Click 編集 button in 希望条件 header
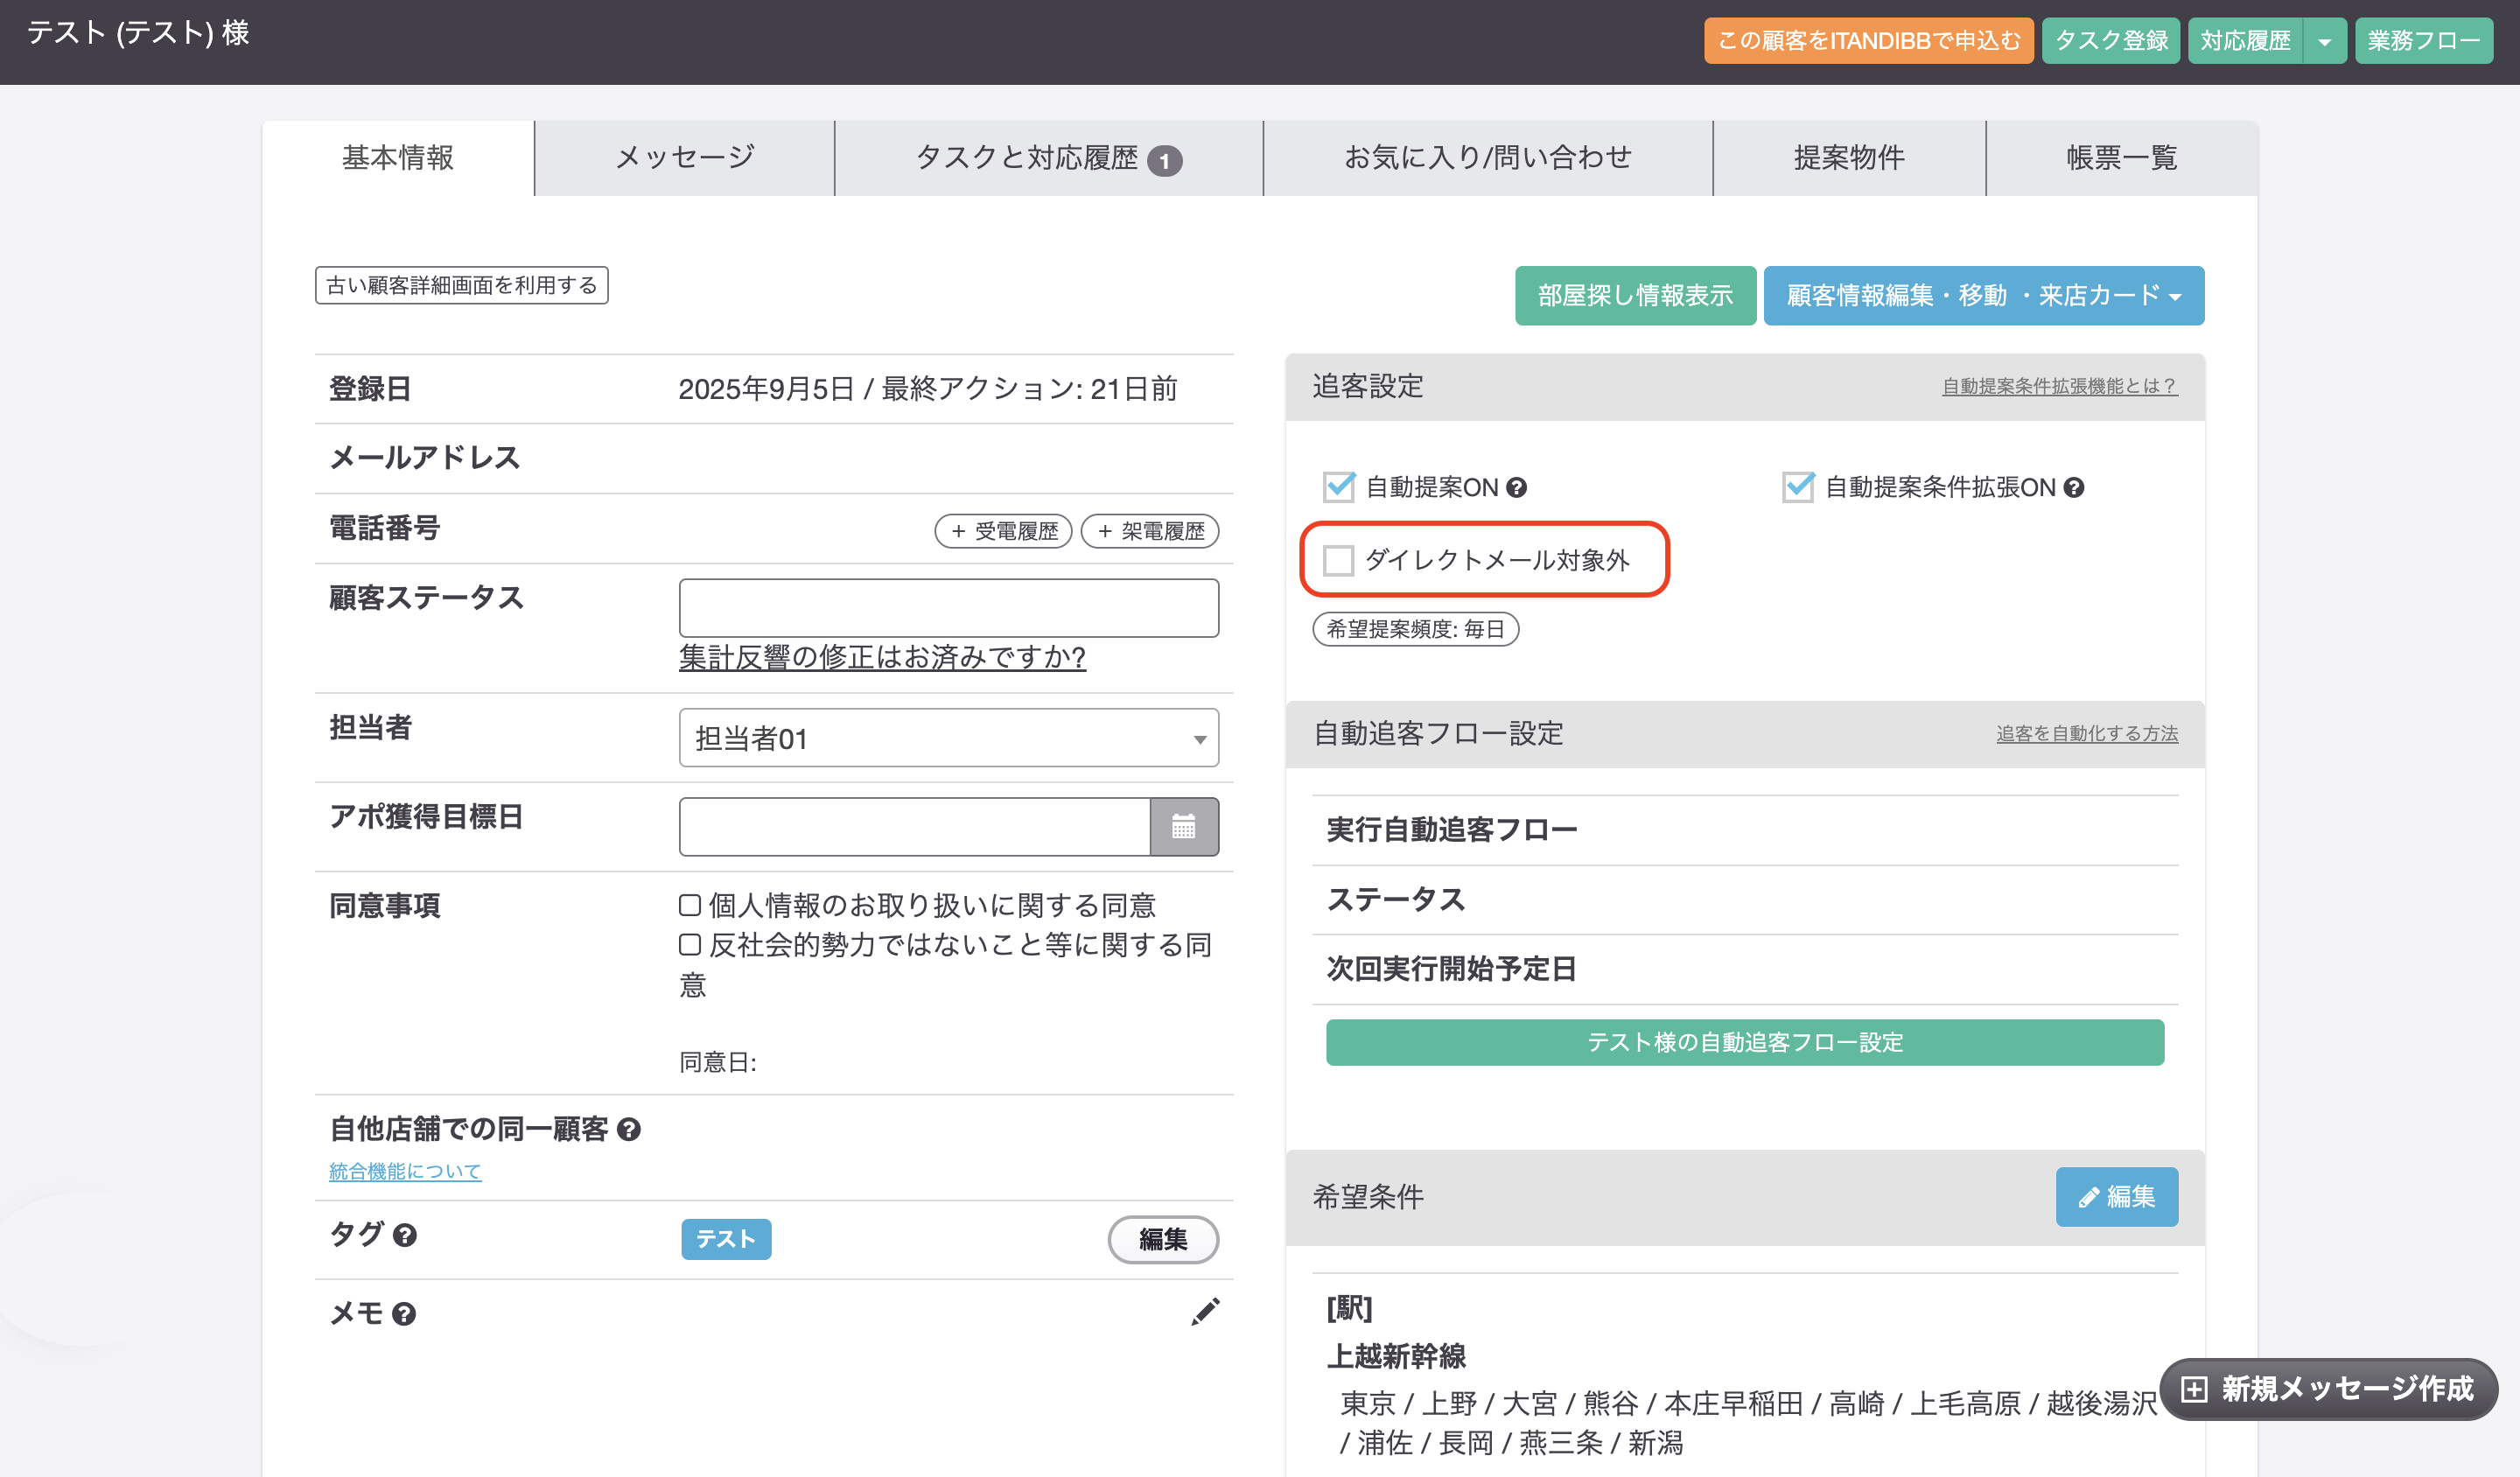Viewport: 2520px width, 1477px height. point(2117,1197)
